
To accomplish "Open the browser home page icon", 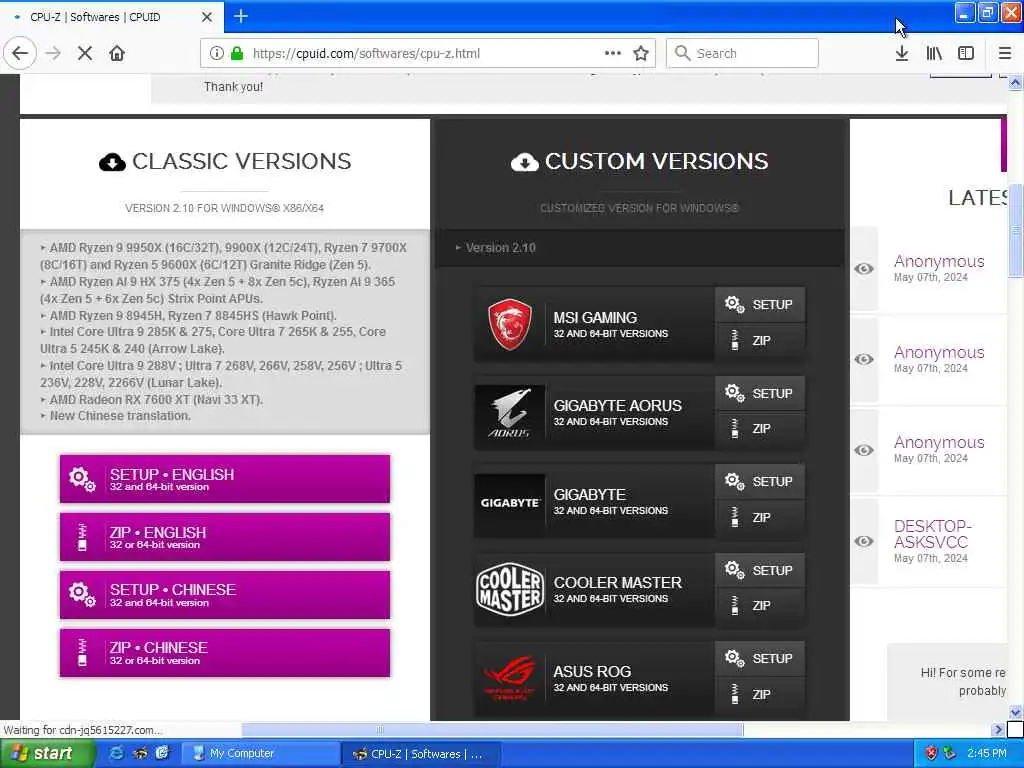I will [x=117, y=53].
